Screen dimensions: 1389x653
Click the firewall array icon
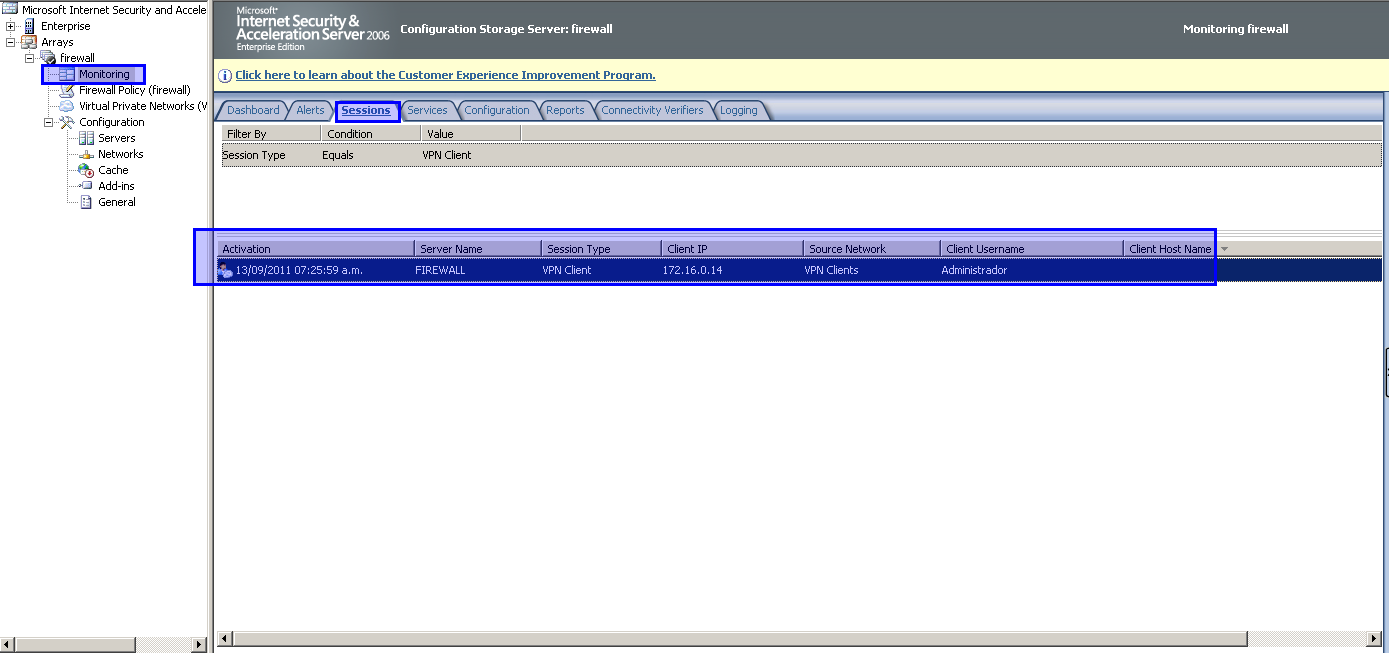click(x=48, y=58)
